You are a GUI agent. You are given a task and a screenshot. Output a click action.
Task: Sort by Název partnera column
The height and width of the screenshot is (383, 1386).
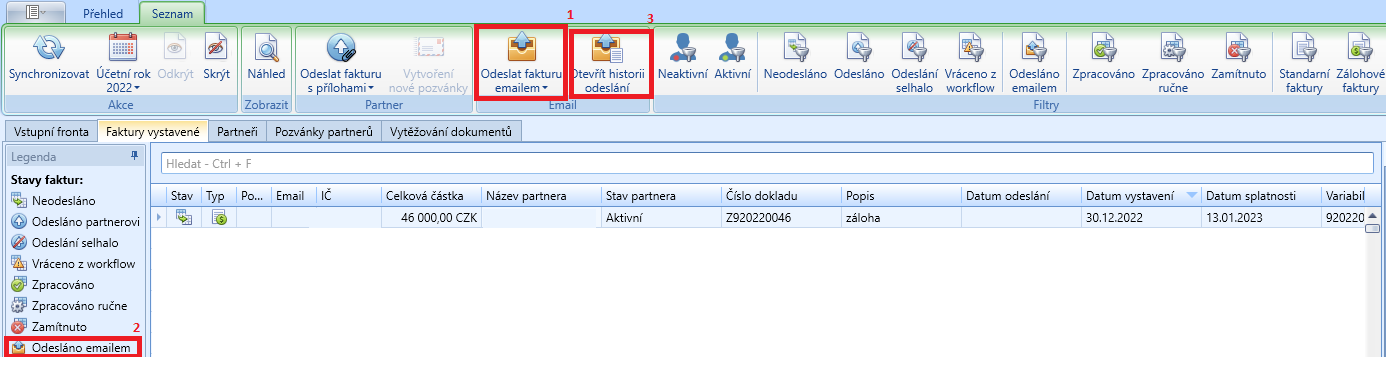pyautogui.click(x=541, y=195)
